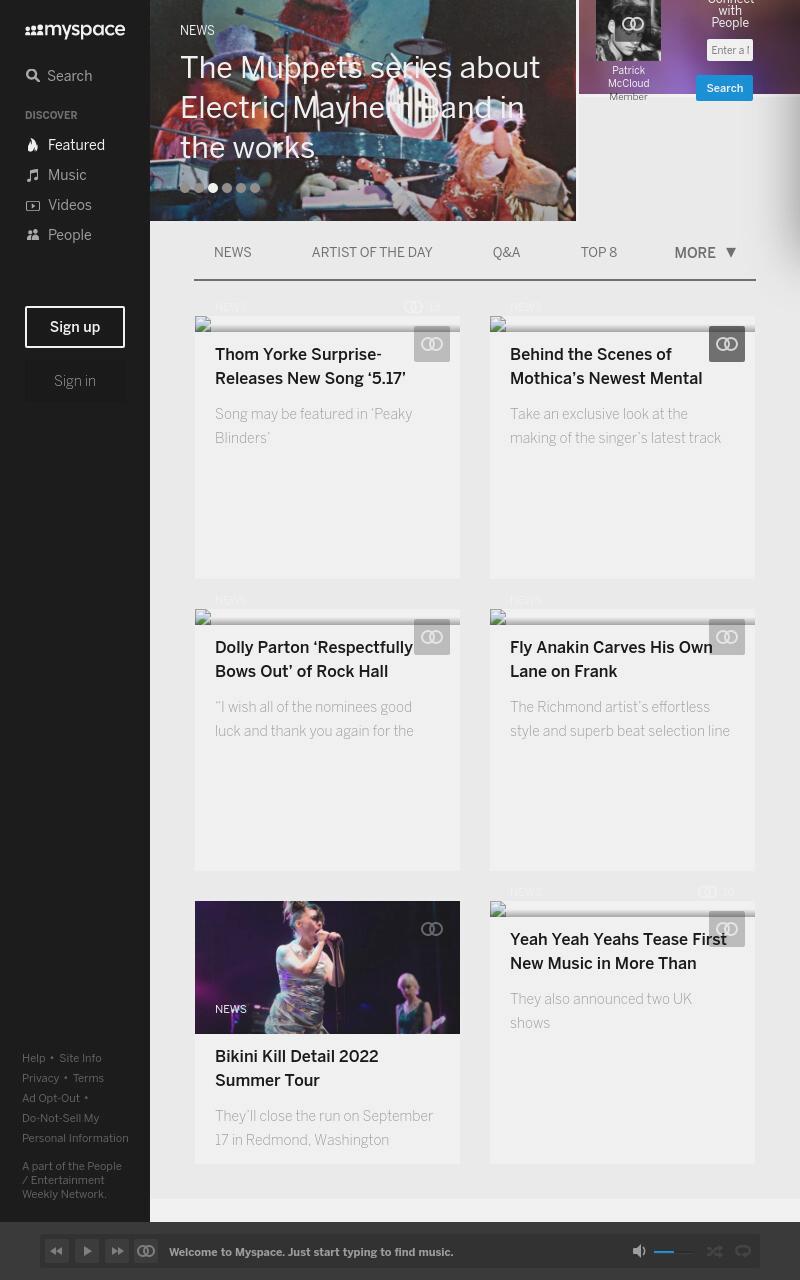Click the connect icon in player bar
The width and height of the screenshot is (800, 1280).
click(x=146, y=1251)
